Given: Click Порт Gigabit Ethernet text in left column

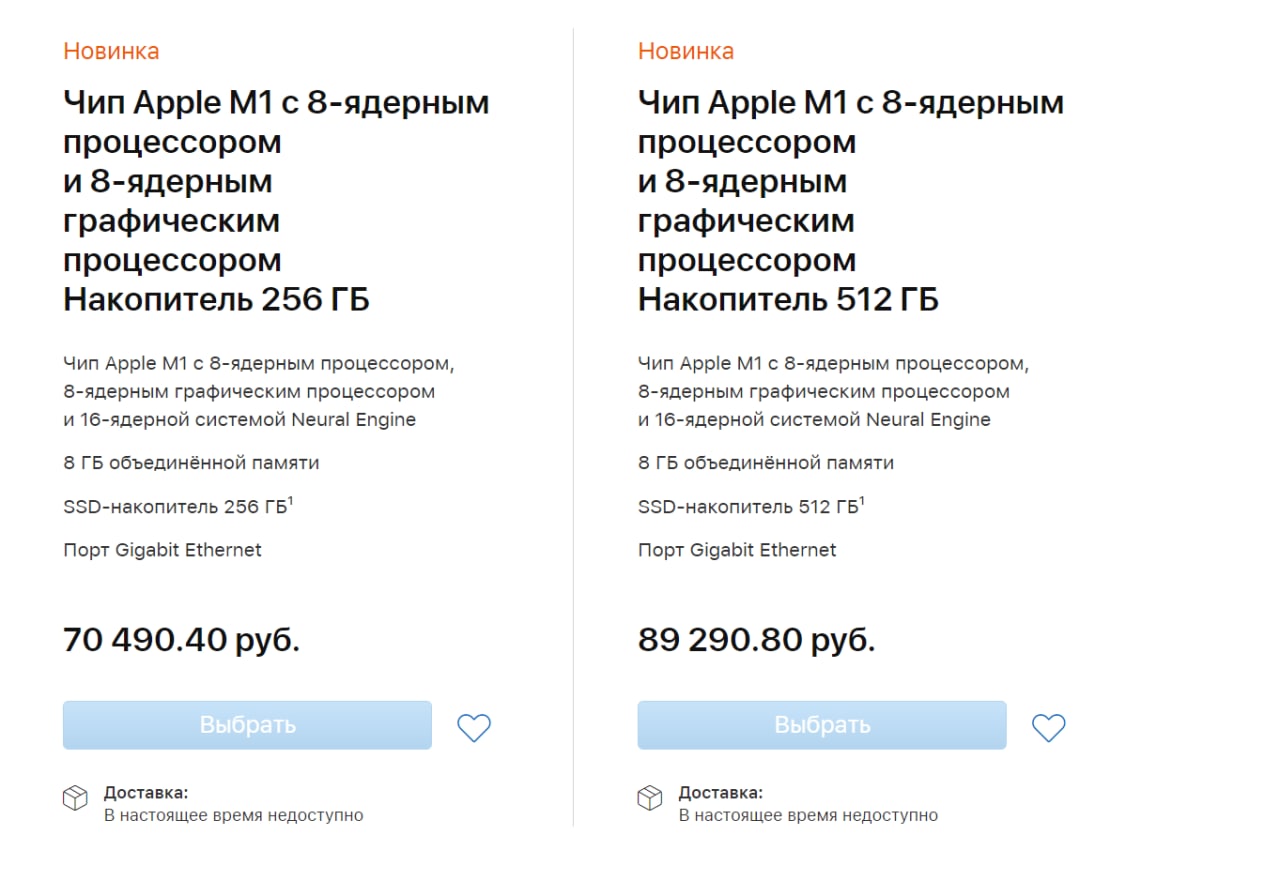Looking at the screenshot, I should 163,550.
